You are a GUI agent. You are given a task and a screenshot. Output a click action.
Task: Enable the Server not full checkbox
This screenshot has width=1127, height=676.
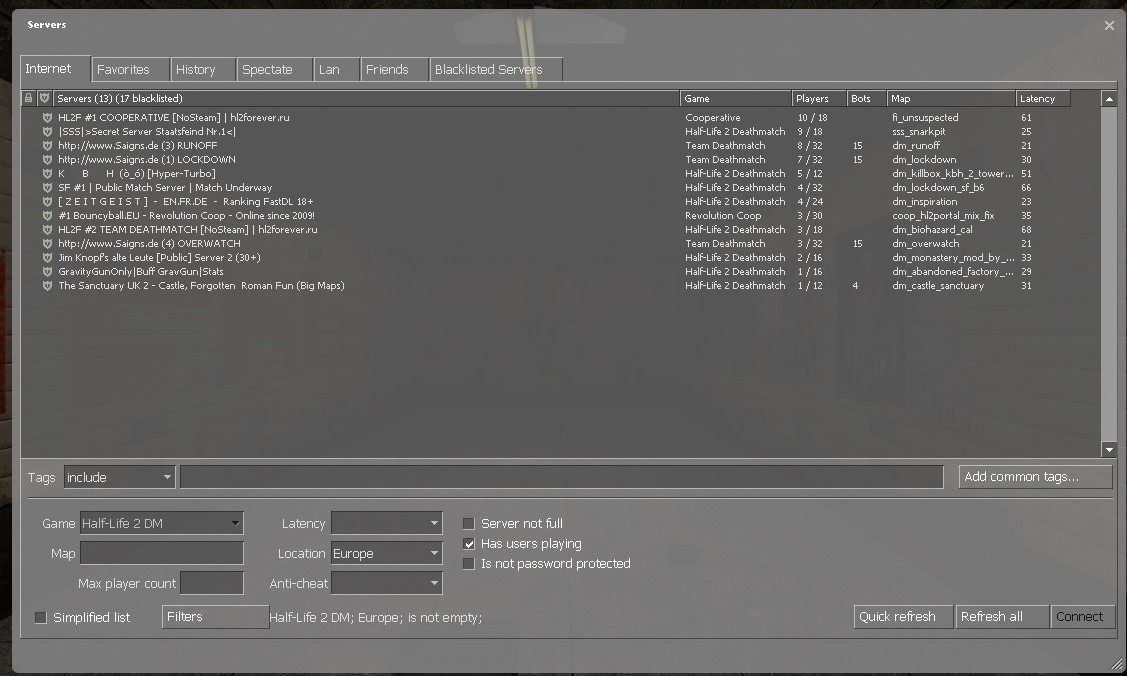pyautogui.click(x=469, y=524)
